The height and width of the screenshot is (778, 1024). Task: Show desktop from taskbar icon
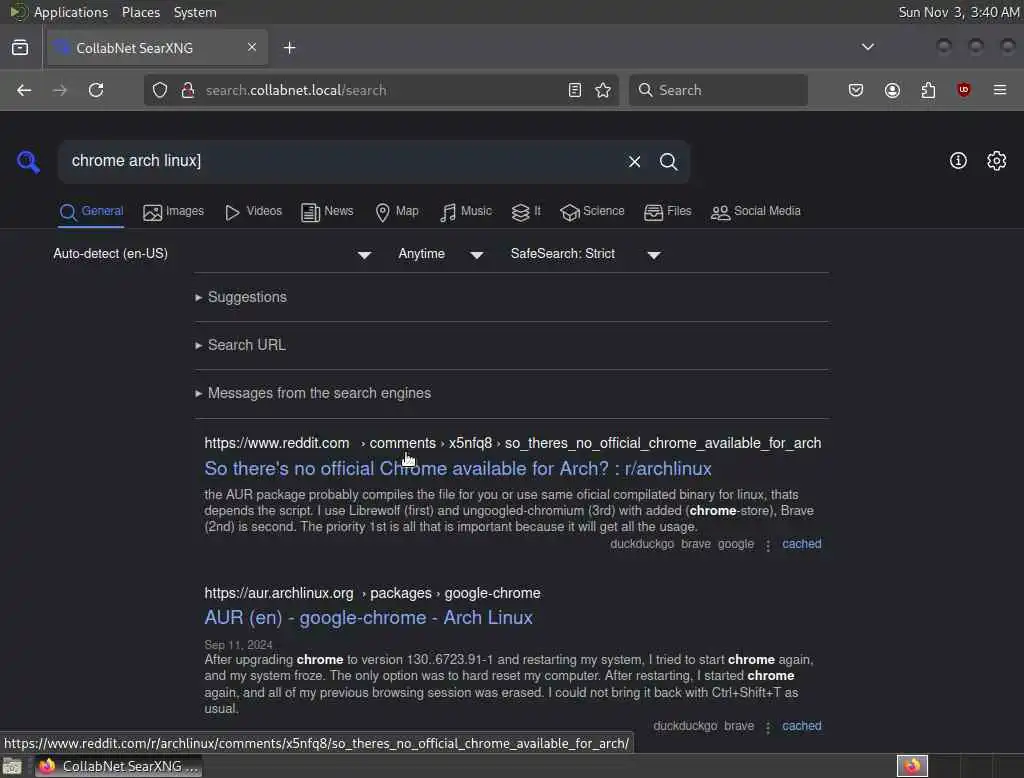coord(12,766)
